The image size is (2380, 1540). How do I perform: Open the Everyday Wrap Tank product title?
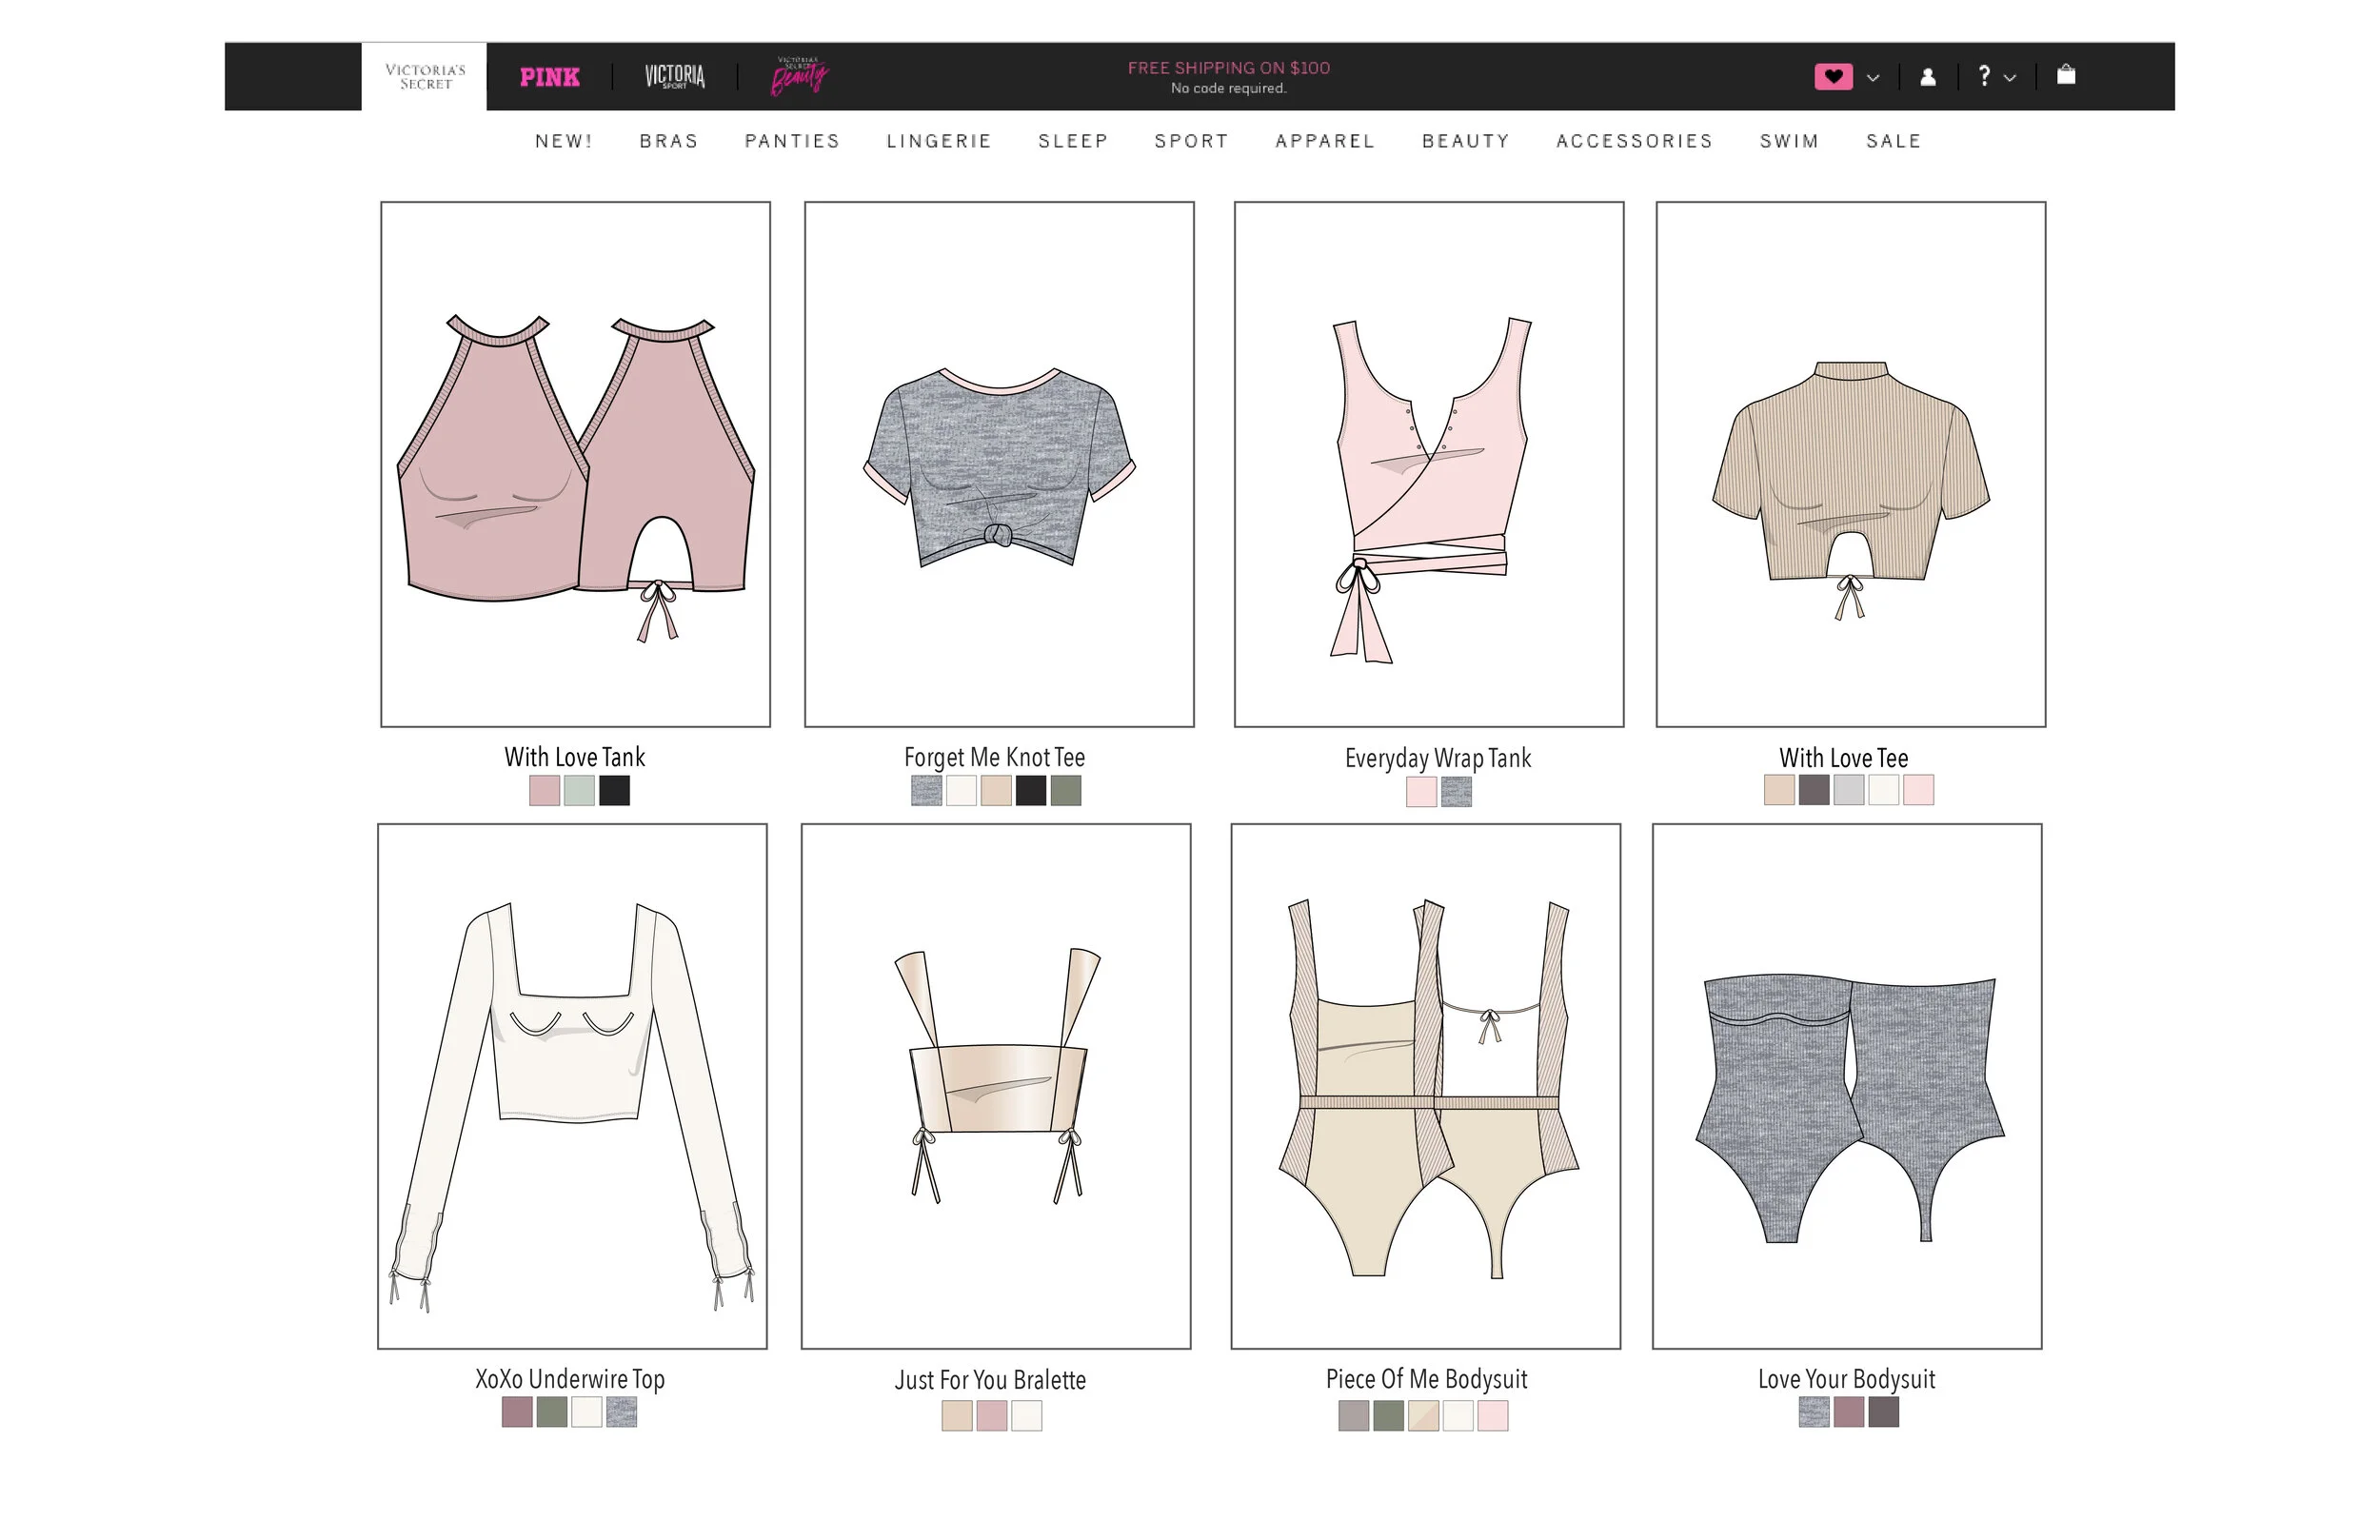(x=1437, y=758)
